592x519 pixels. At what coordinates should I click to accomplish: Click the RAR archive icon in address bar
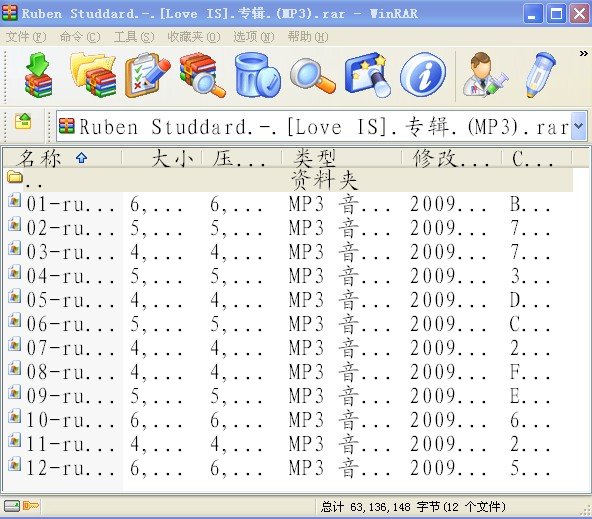click(66, 126)
